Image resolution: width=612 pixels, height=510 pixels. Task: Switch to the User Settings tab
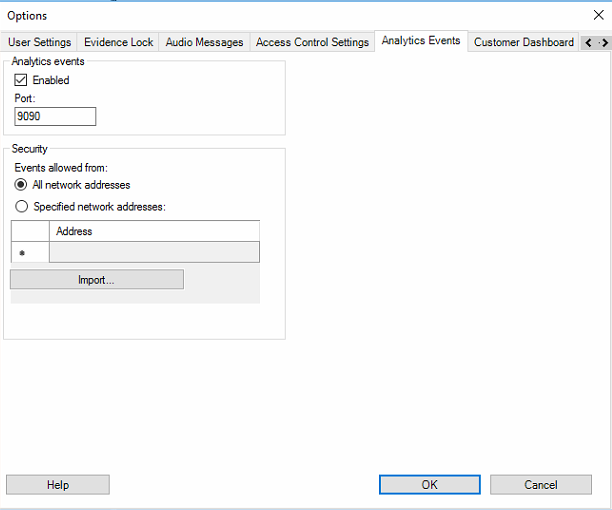pyautogui.click(x=40, y=42)
